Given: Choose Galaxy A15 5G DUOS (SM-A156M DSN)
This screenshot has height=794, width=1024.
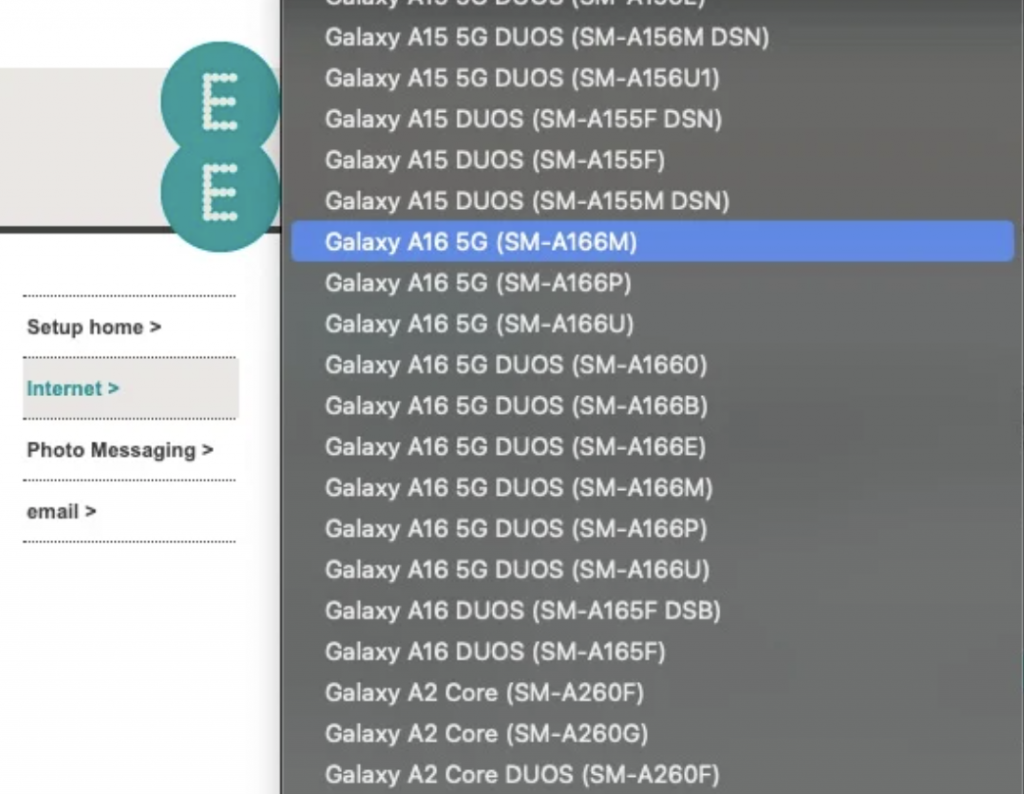Looking at the screenshot, I should click(x=546, y=37).
